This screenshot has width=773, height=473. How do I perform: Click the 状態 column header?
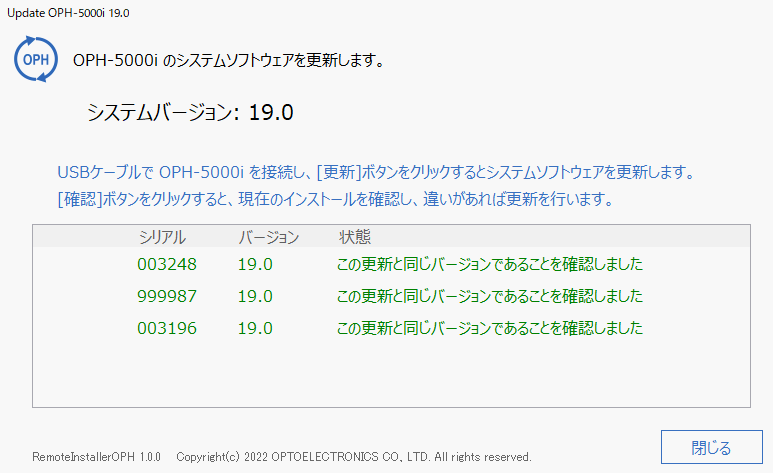(x=354, y=237)
